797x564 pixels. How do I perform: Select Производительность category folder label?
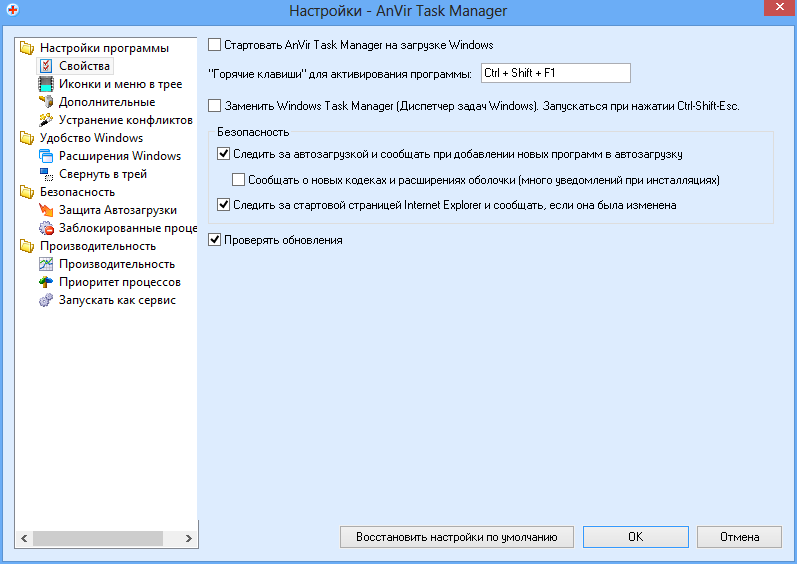[98, 246]
